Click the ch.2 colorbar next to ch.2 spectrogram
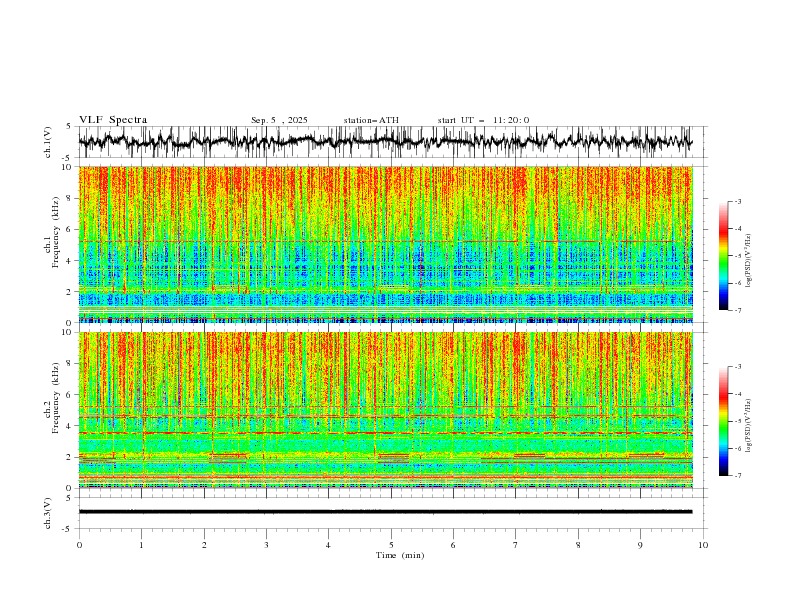 pos(723,421)
